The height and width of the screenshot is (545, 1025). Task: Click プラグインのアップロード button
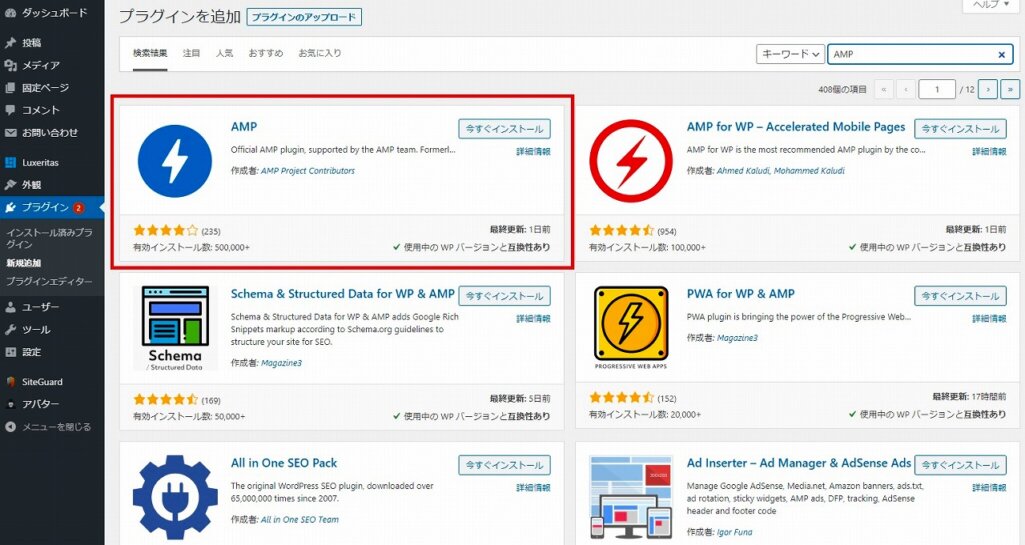coord(304,18)
